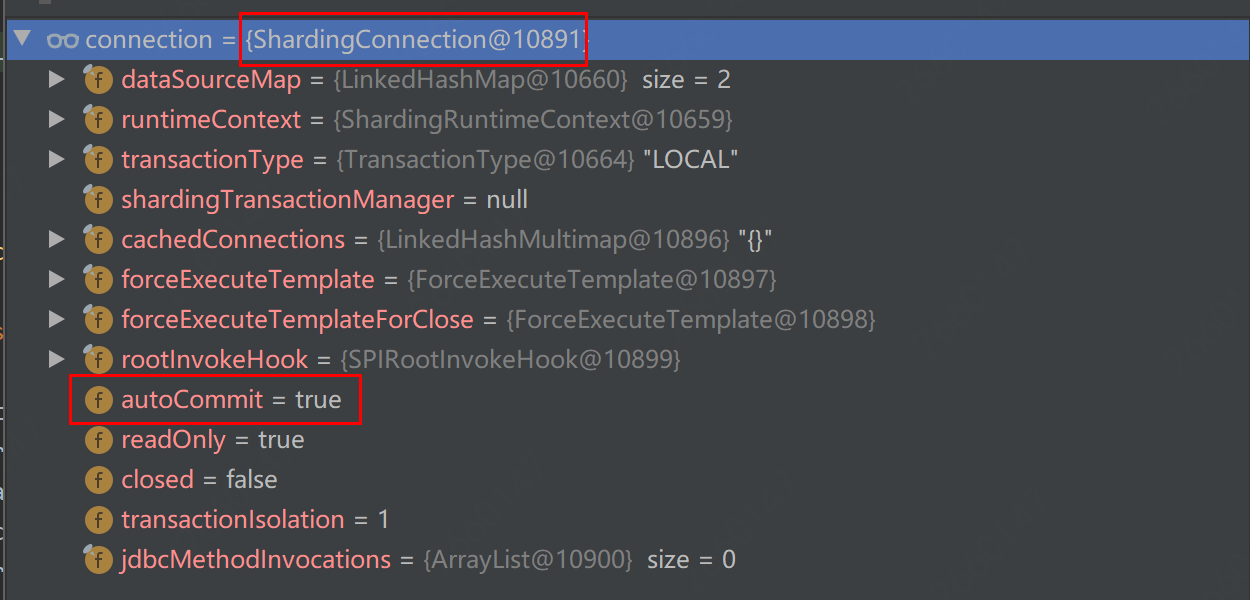The width and height of the screenshot is (1250, 600).
Task: Expand the cachedConnections node
Action: click(x=57, y=240)
